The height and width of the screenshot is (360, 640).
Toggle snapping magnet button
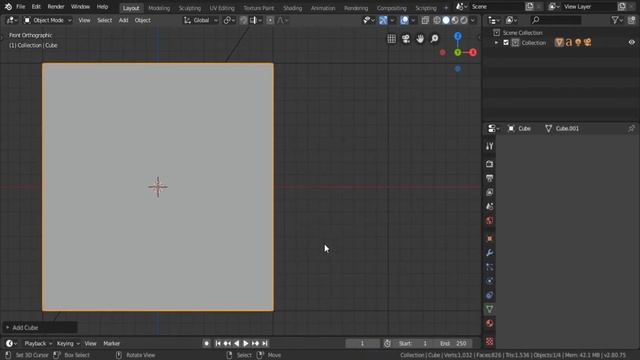(243, 20)
